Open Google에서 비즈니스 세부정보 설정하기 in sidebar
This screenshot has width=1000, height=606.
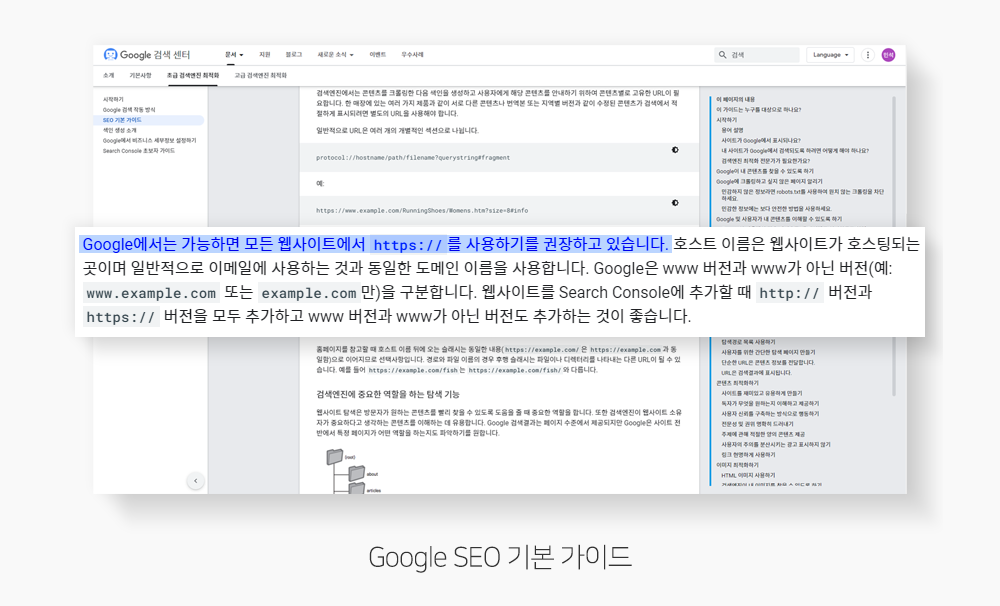point(149,140)
